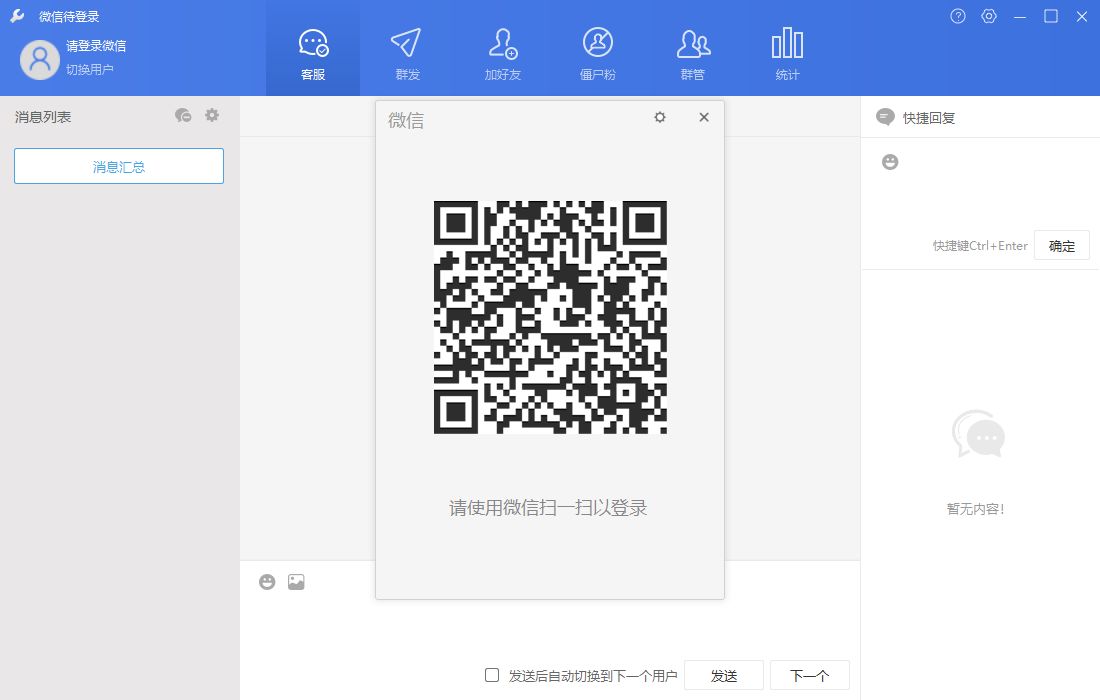The height and width of the screenshot is (700, 1100).
Task: Open the 统计 statistics panel
Action: tap(786, 49)
